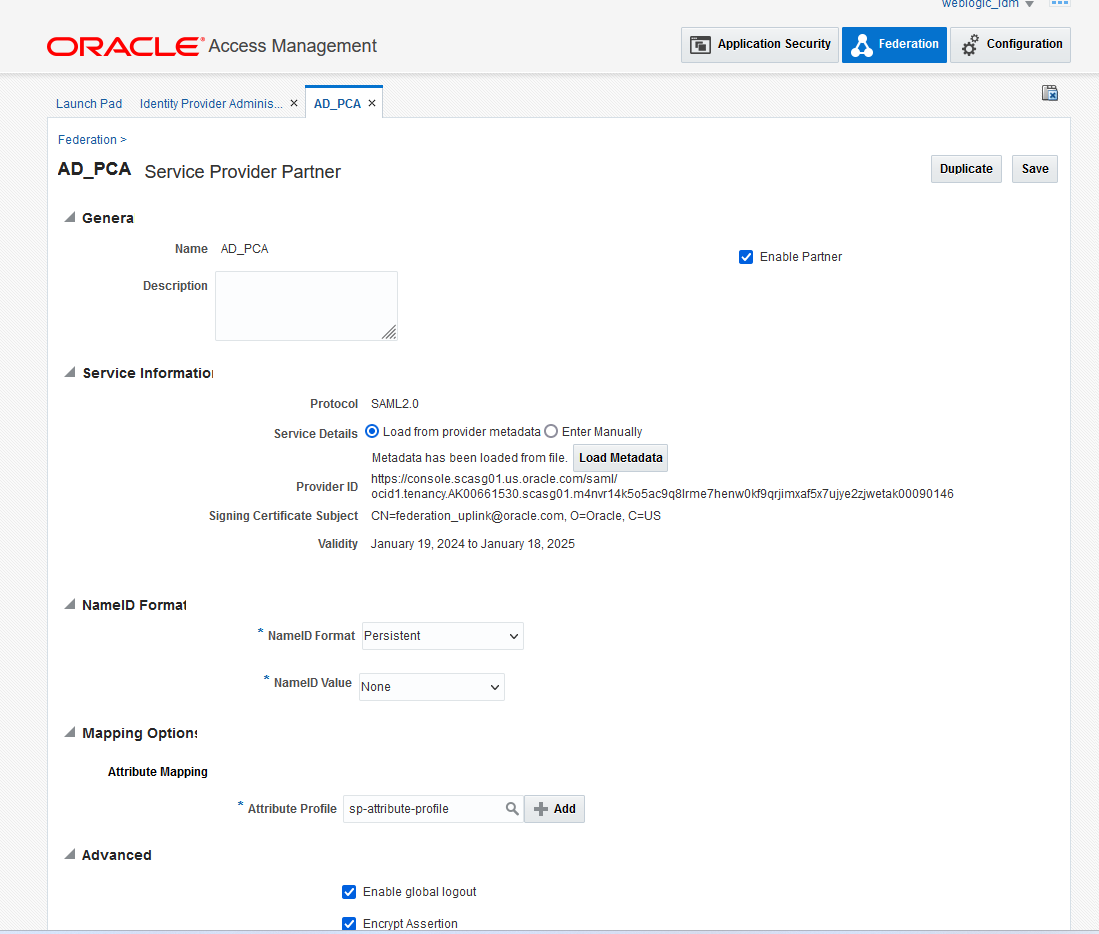Click the SAML2.0 protocol value

[395, 404]
